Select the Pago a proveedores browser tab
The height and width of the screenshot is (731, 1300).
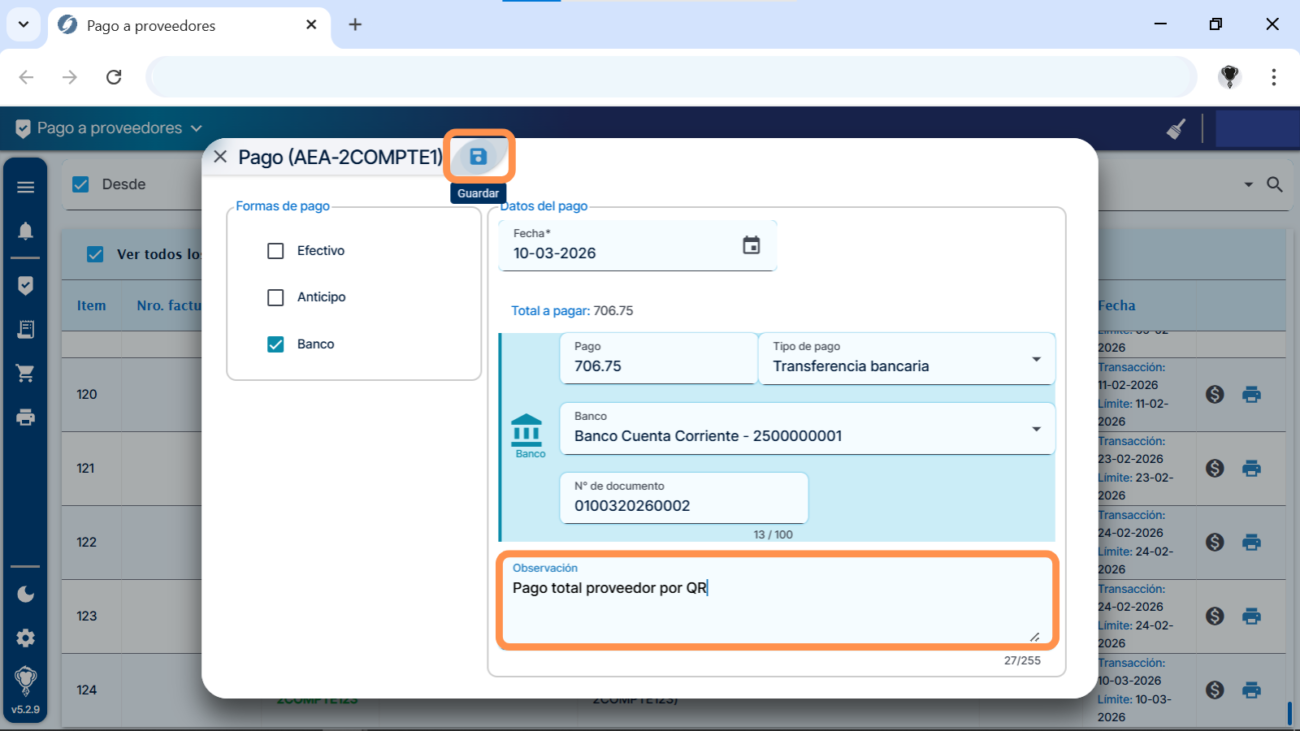click(x=185, y=25)
